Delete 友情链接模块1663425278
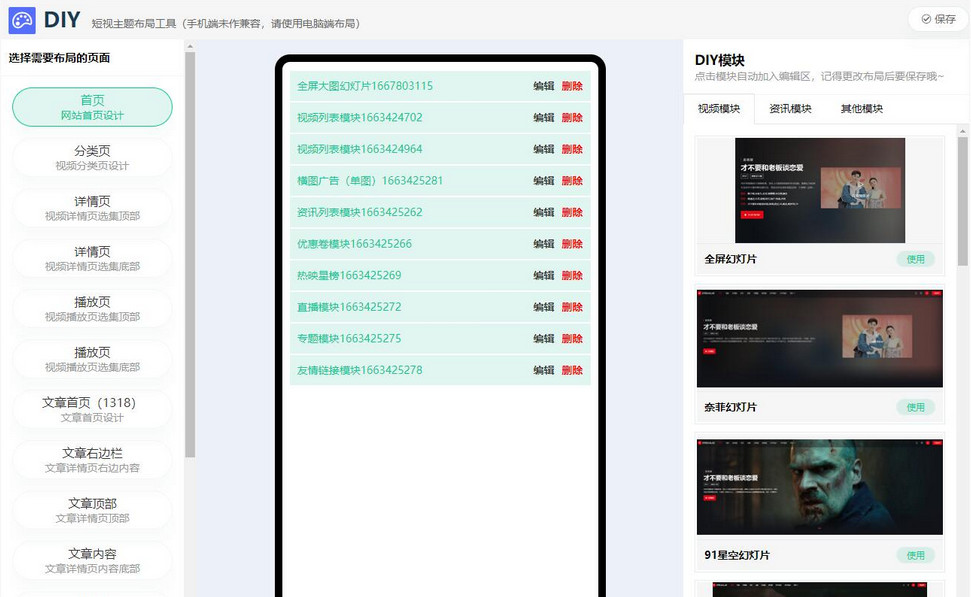This screenshot has height=597, width=971. (x=572, y=370)
